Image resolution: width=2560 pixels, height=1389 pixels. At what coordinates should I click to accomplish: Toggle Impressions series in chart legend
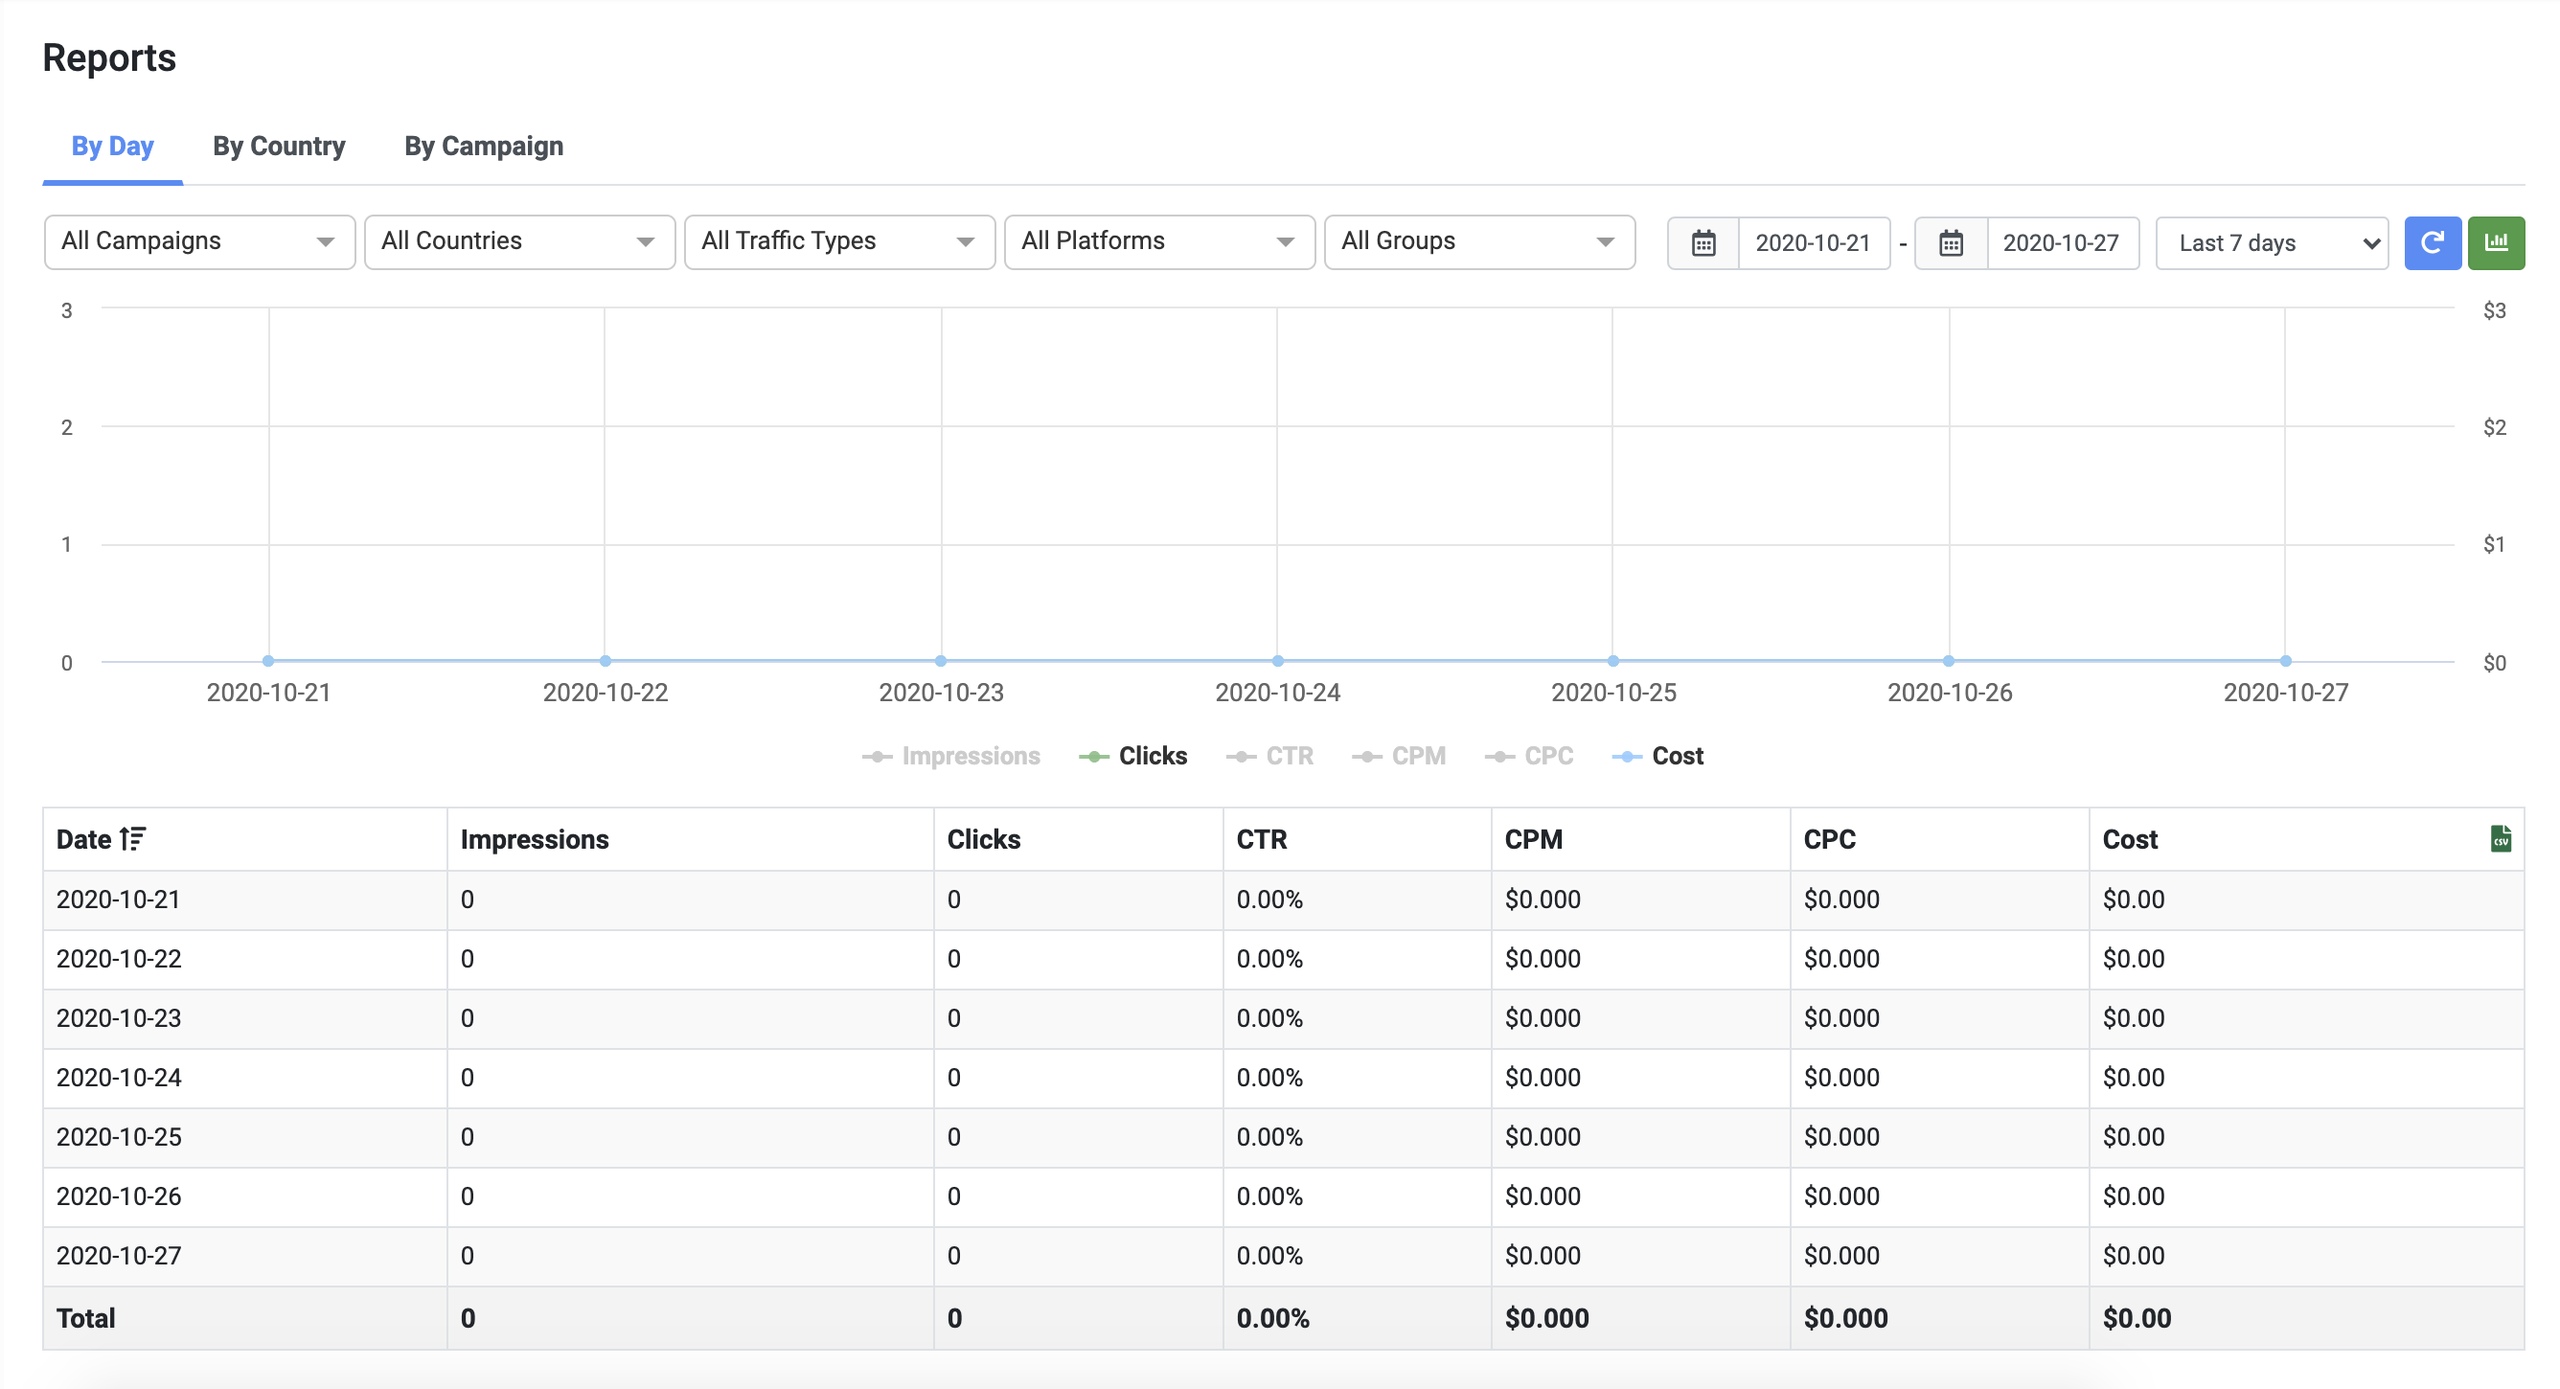click(951, 756)
